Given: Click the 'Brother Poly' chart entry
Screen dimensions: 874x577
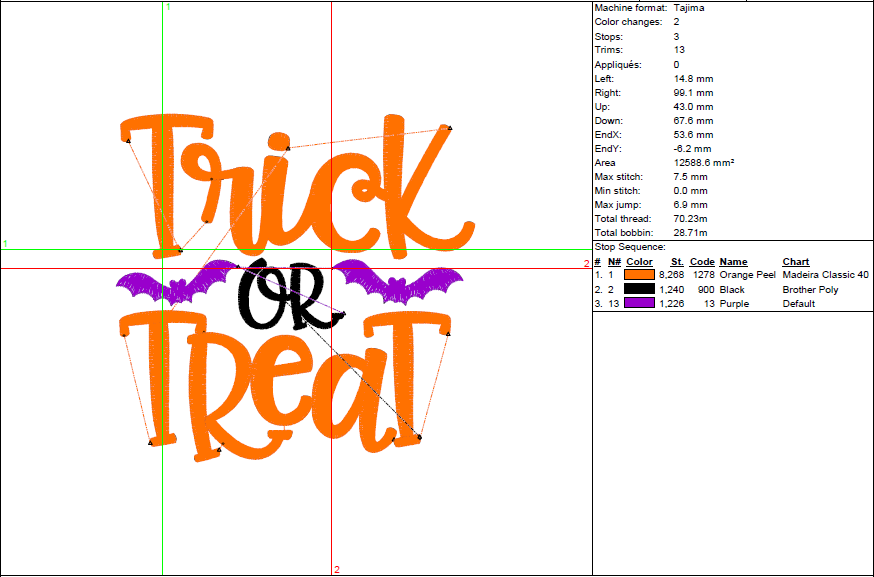Looking at the screenshot, I should click(810, 289).
